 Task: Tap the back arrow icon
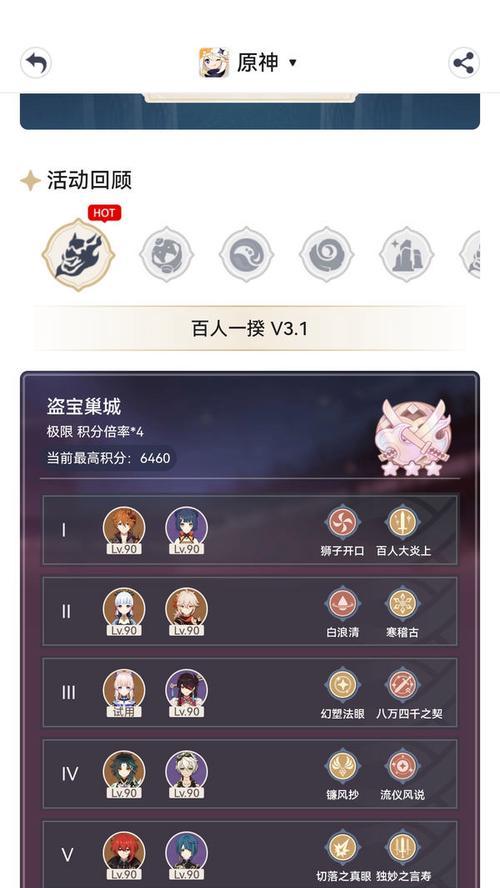[36, 63]
